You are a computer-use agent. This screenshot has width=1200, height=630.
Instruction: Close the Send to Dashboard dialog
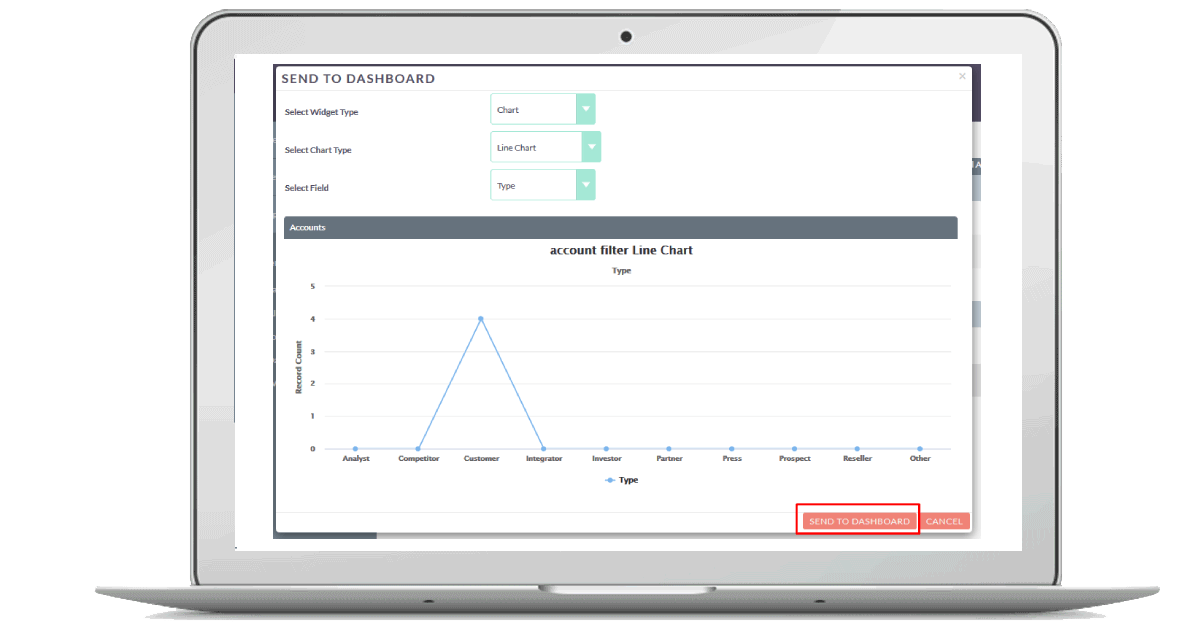click(x=962, y=76)
